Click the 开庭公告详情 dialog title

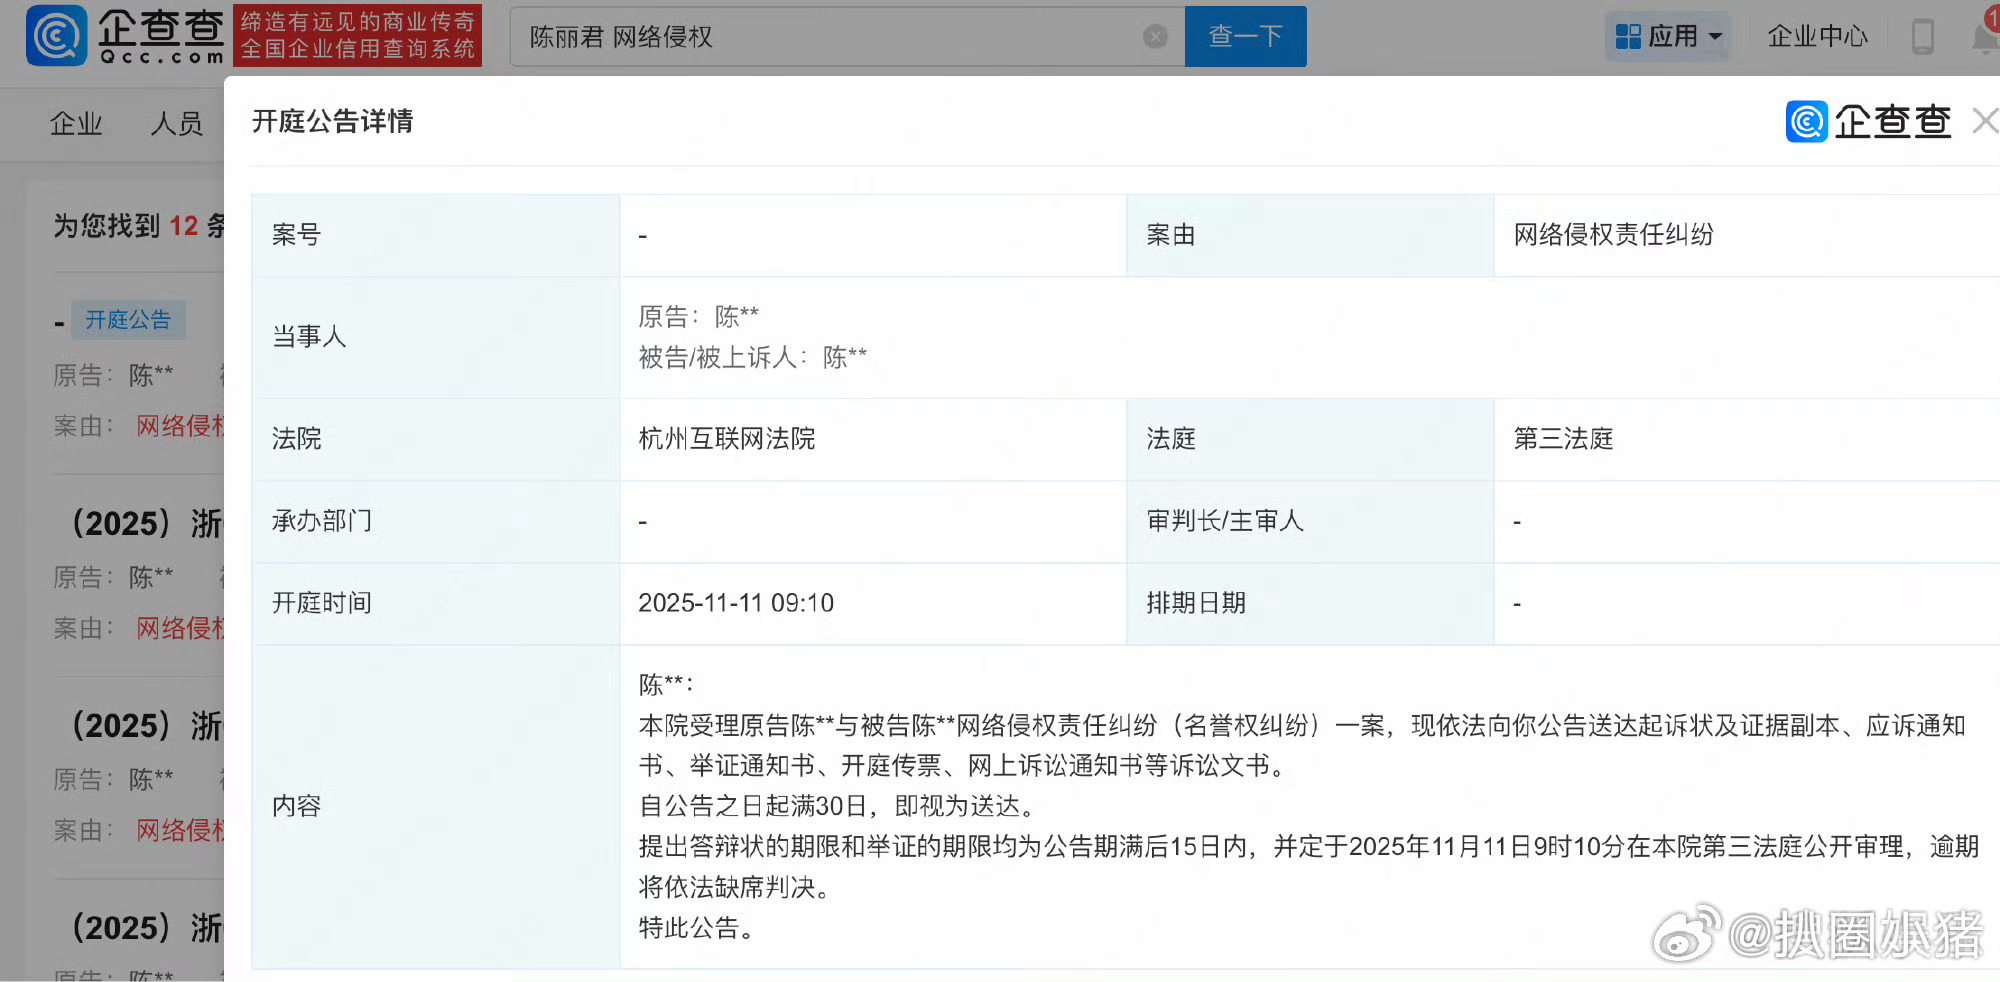(x=333, y=121)
